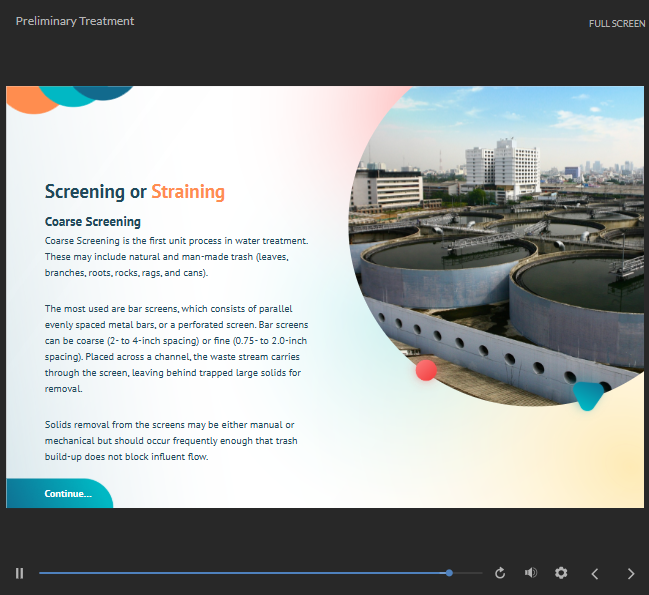Click the teal hotspot marker on photo
649x595 pixels.
588,396
